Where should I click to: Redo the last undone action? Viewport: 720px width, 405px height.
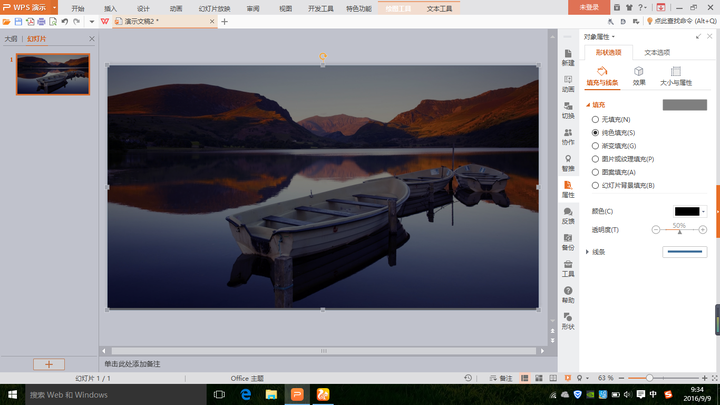[x=77, y=22]
